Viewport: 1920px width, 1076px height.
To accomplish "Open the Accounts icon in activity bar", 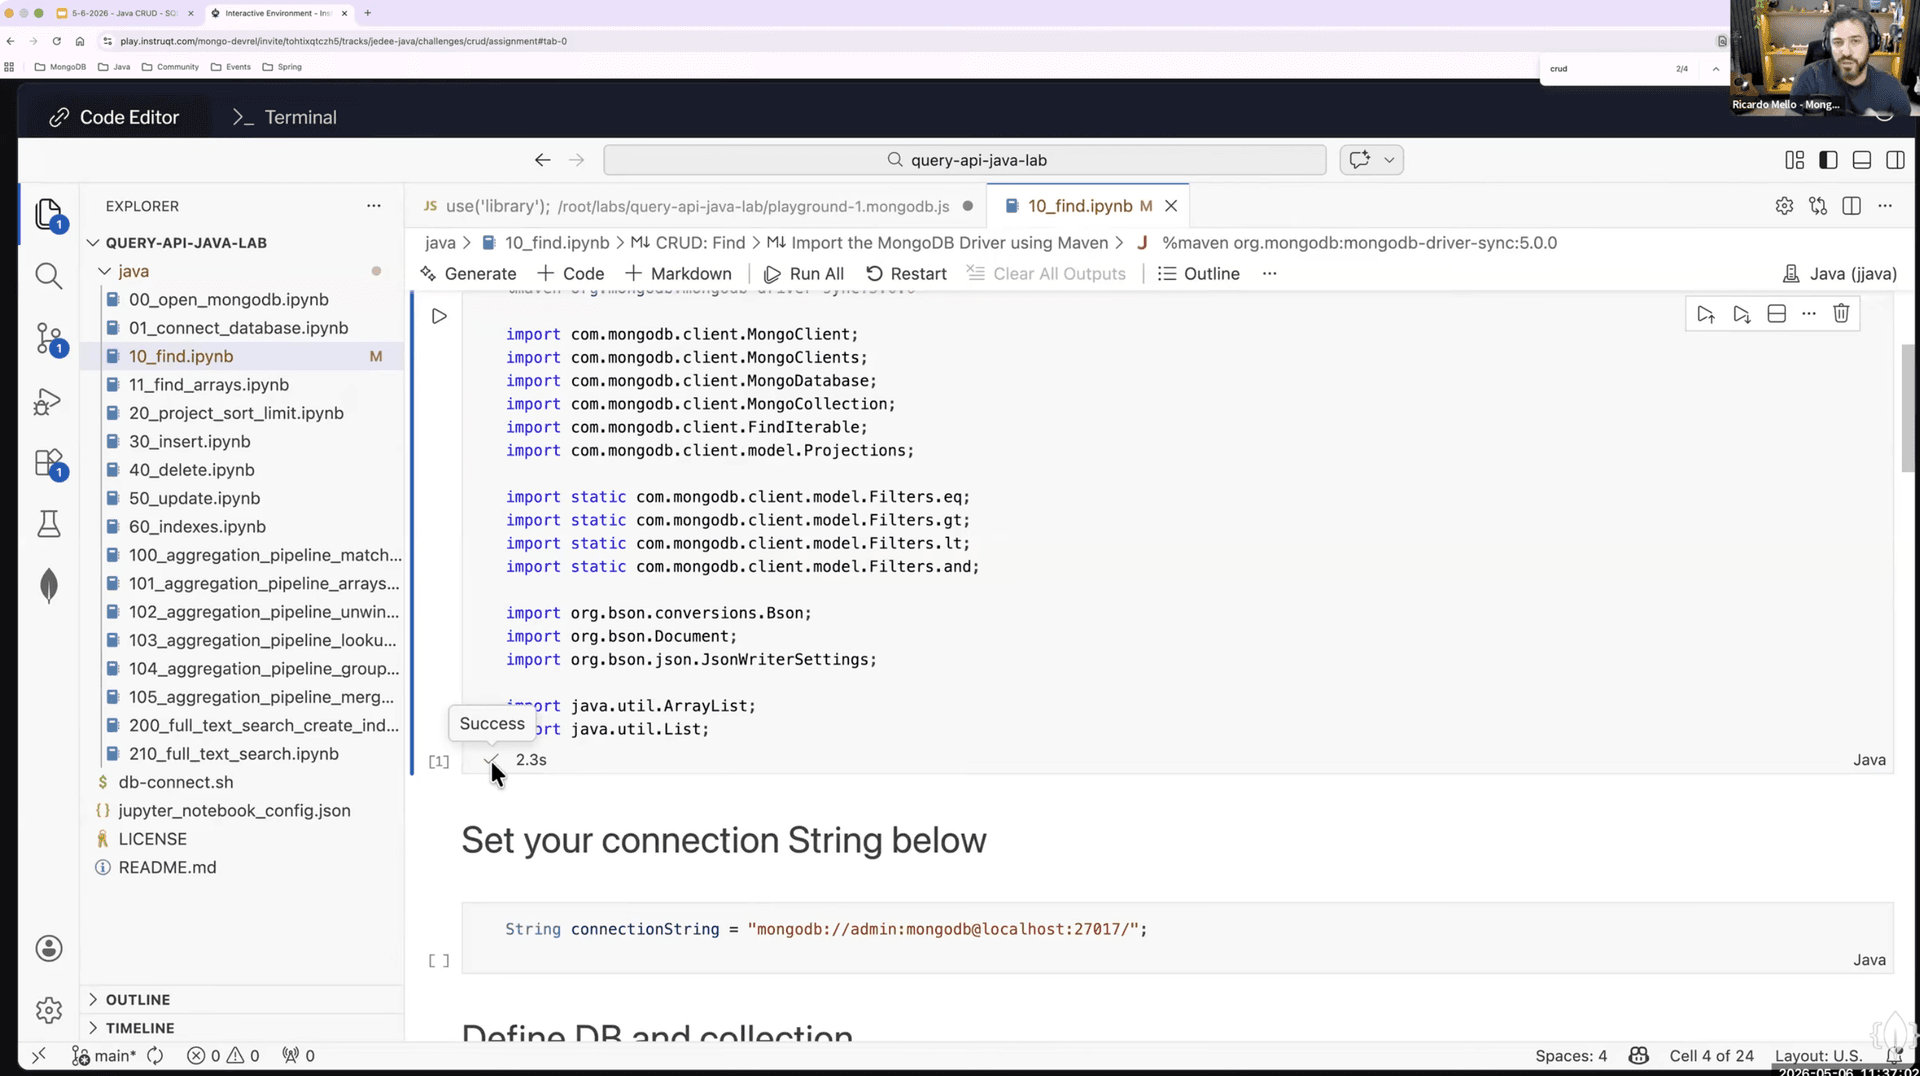I will 48,948.
